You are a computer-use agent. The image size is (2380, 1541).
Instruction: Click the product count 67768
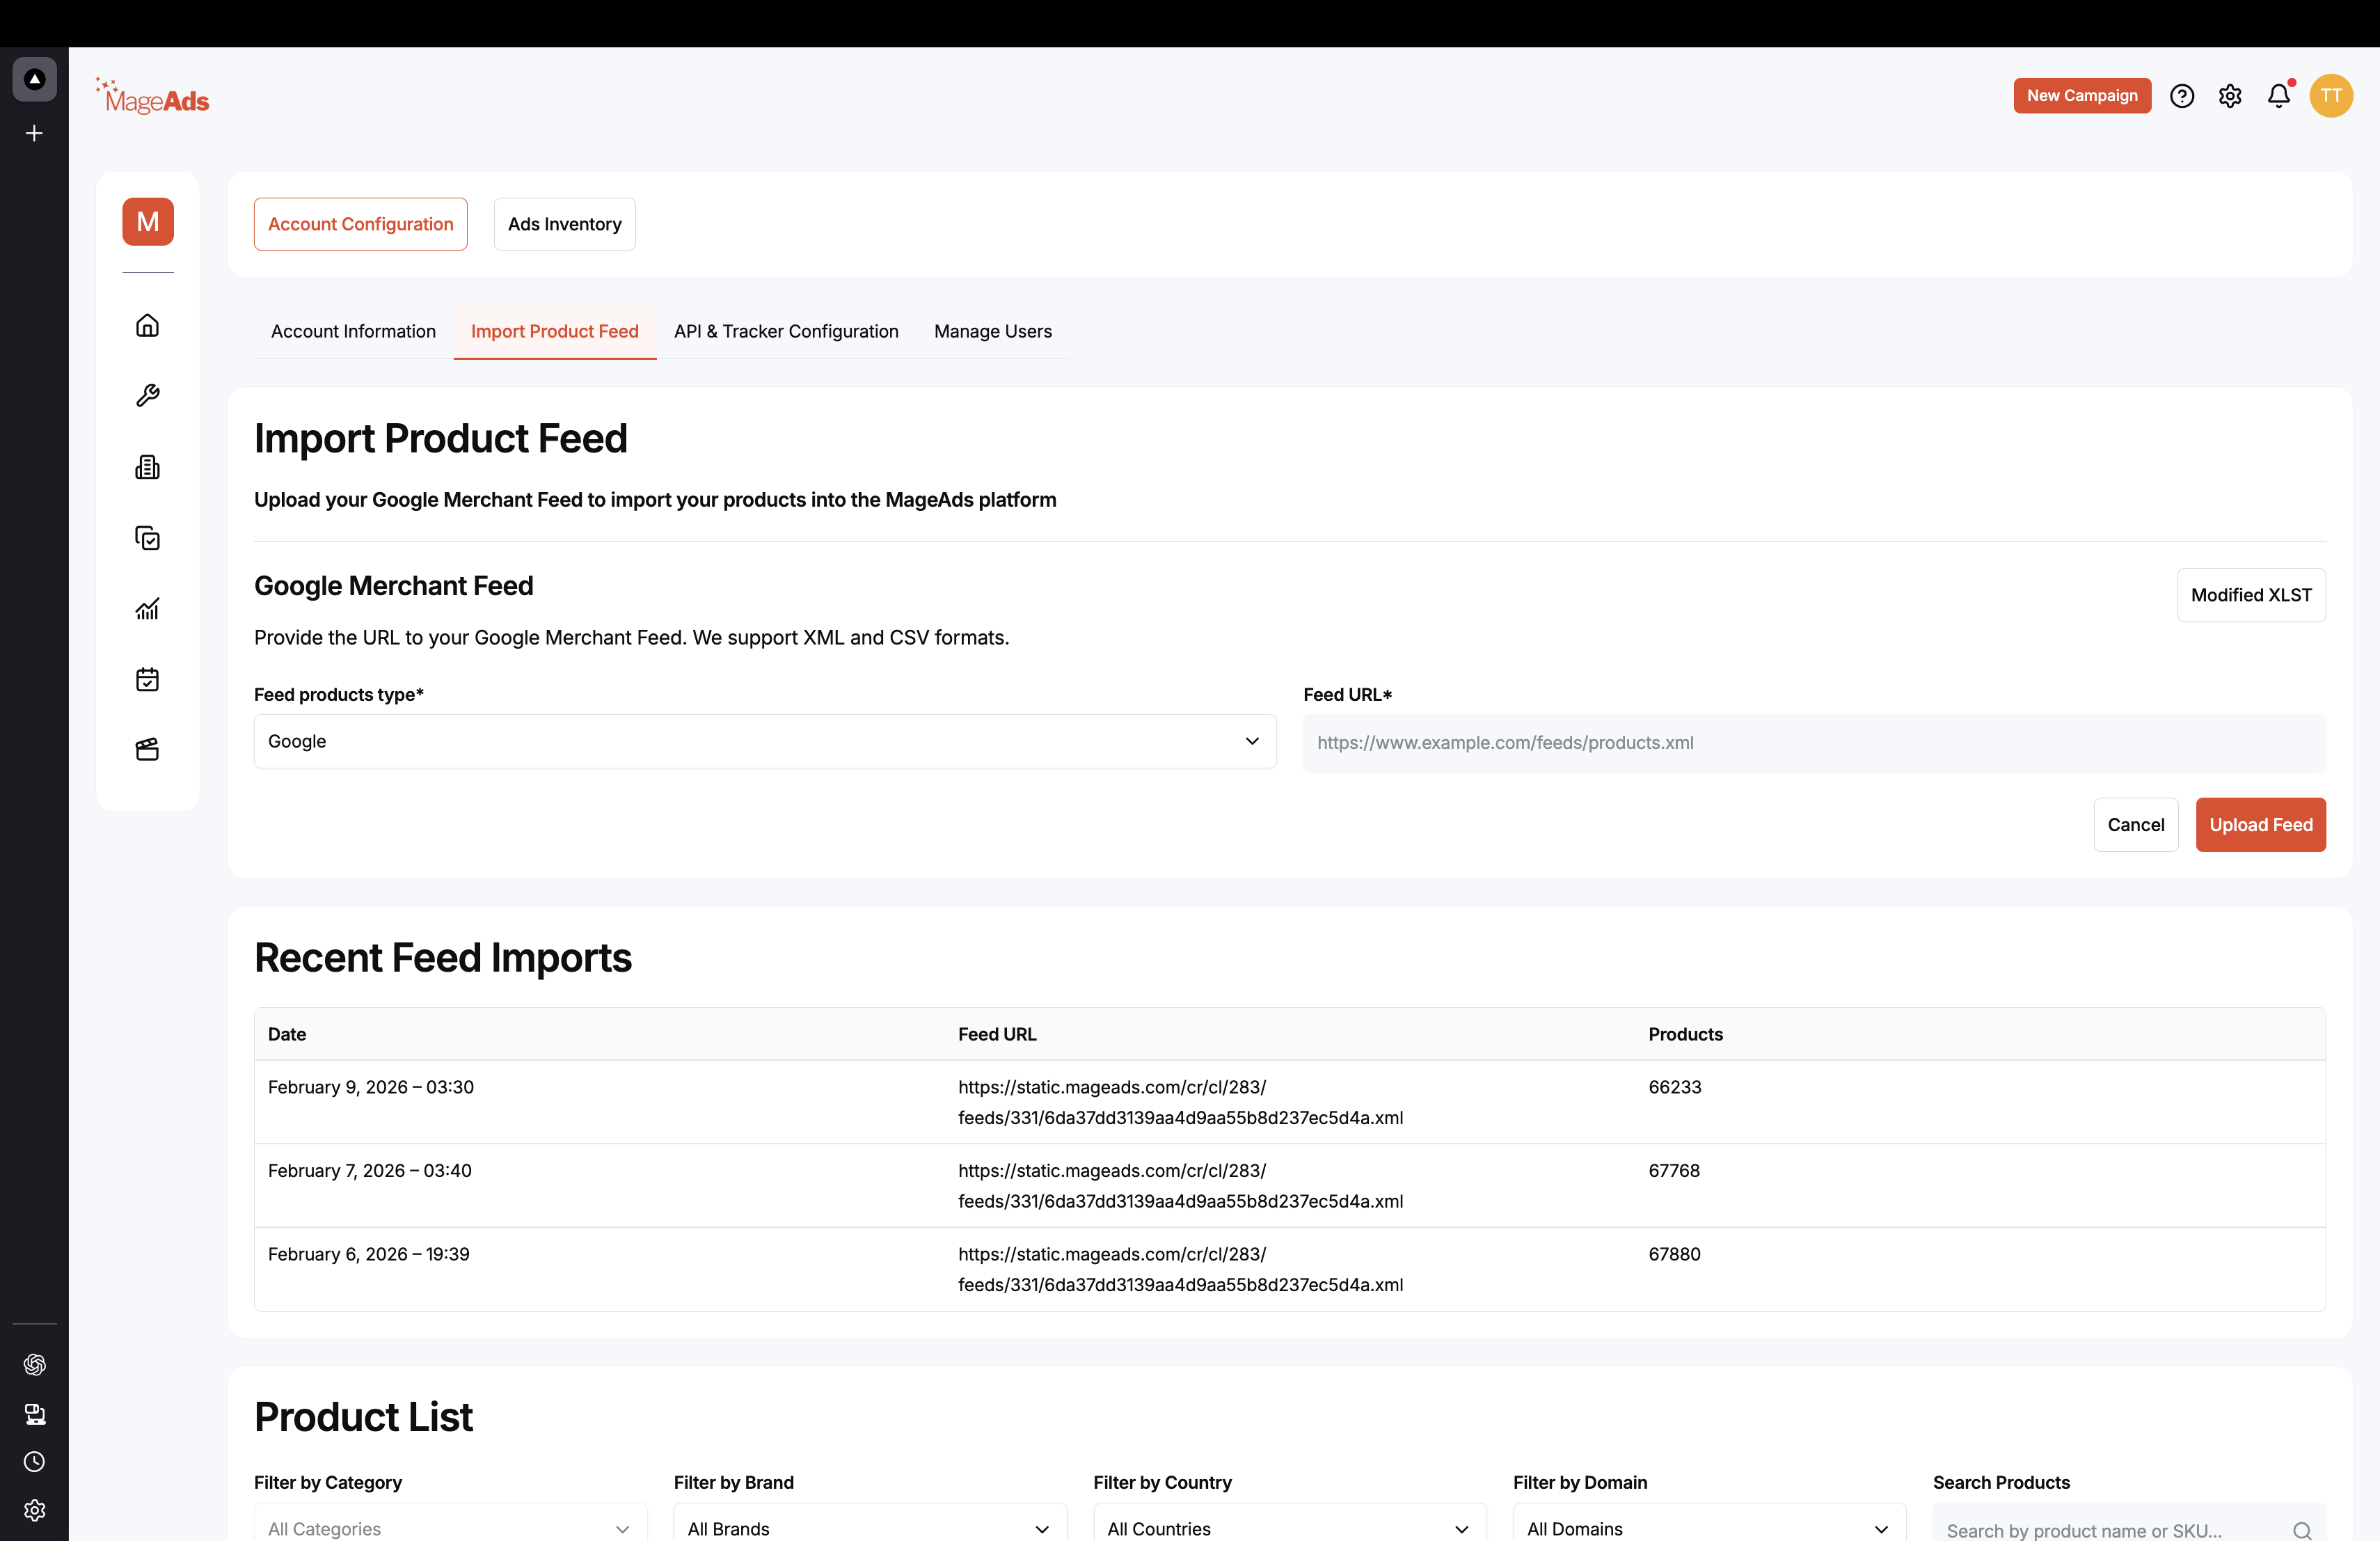pos(1673,1171)
